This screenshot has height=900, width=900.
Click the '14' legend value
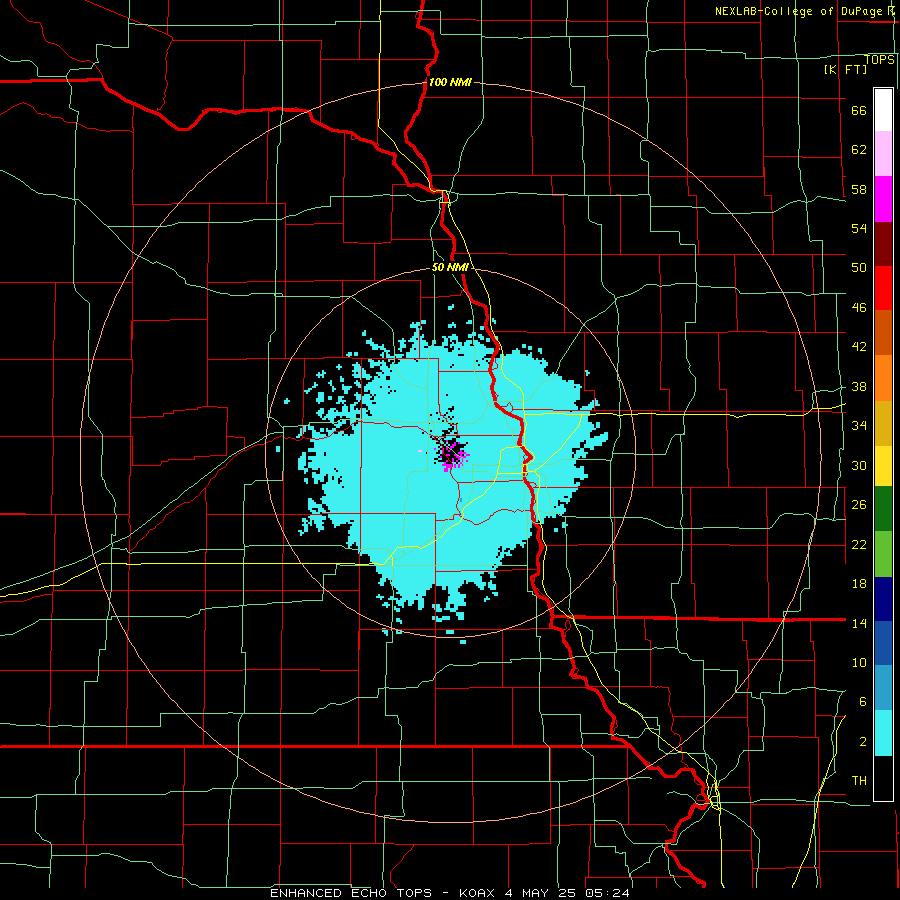[859, 623]
